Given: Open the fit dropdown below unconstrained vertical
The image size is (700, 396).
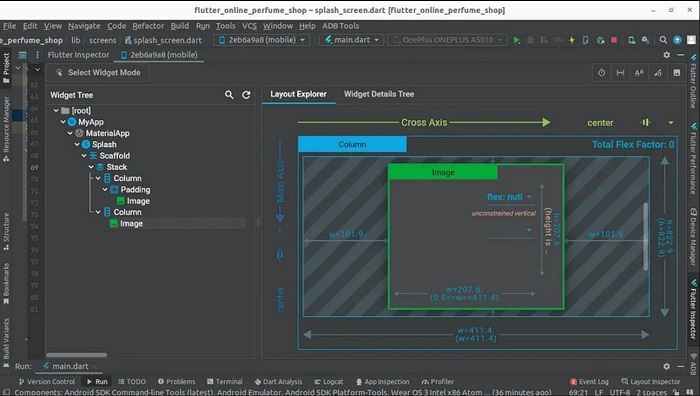Looking at the screenshot, I should [510, 230].
